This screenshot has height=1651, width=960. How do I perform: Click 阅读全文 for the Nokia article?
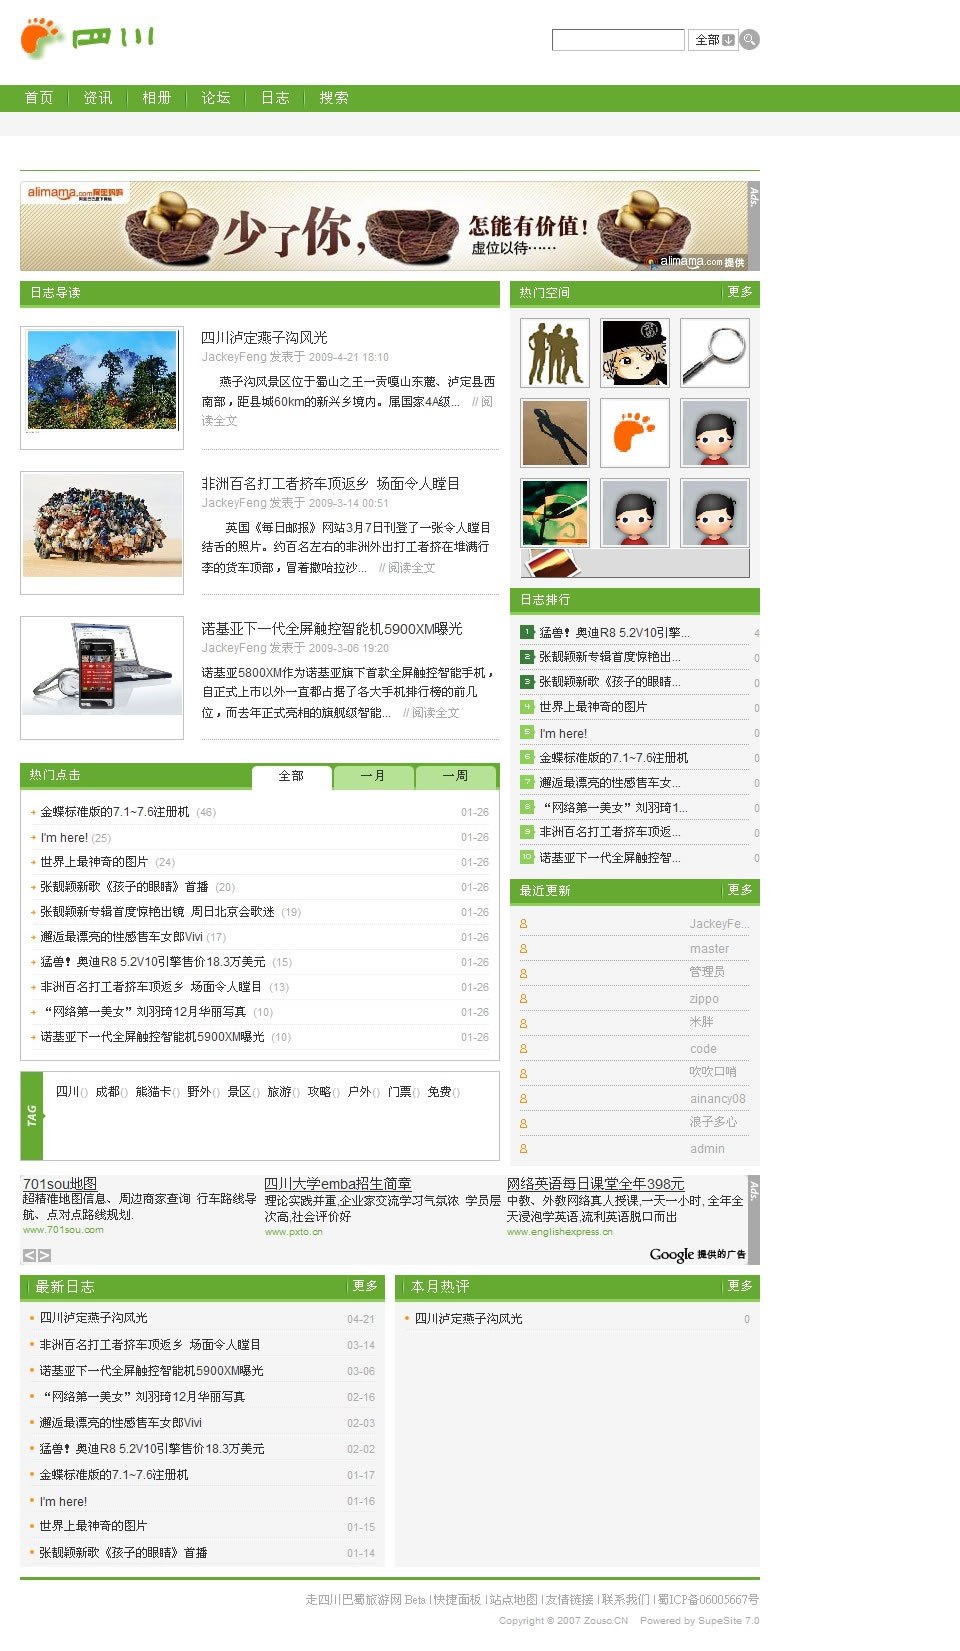point(436,713)
